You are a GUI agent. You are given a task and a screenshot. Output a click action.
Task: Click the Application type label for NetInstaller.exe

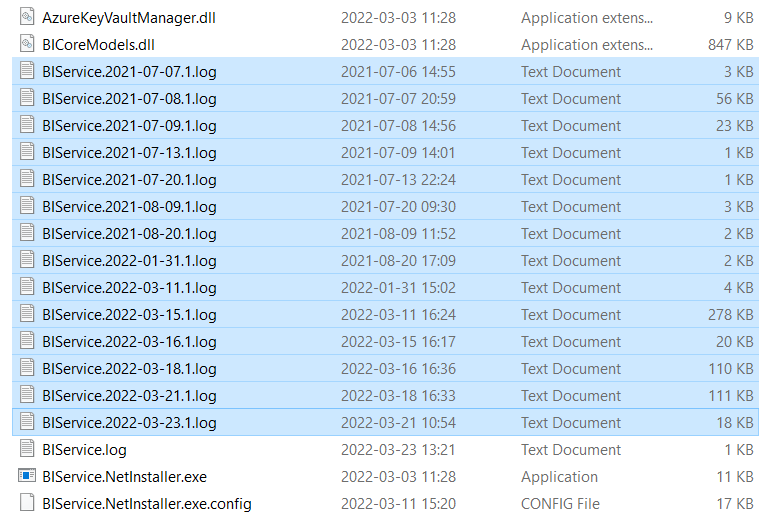tap(559, 477)
